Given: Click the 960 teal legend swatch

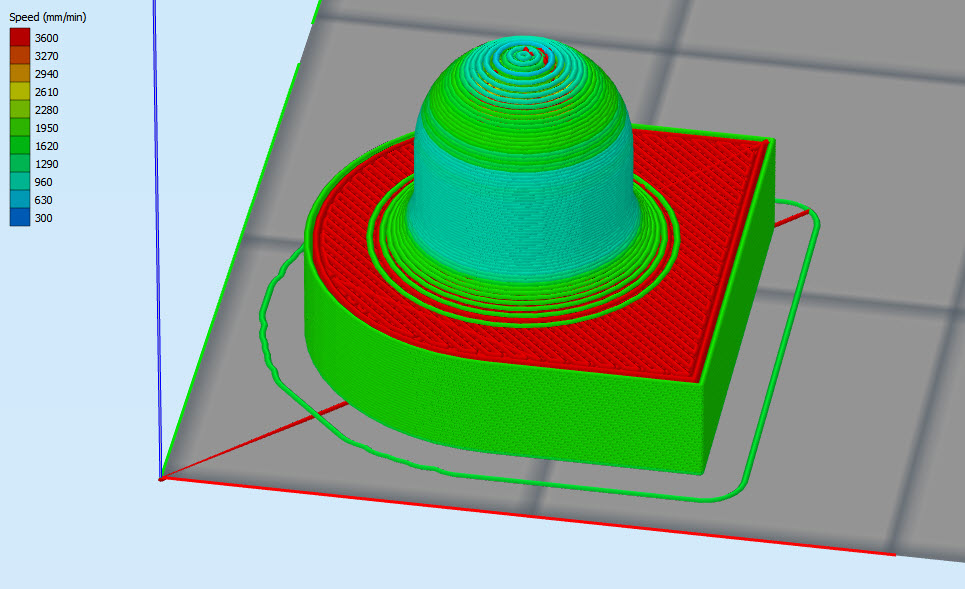Looking at the screenshot, I should tap(20, 182).
